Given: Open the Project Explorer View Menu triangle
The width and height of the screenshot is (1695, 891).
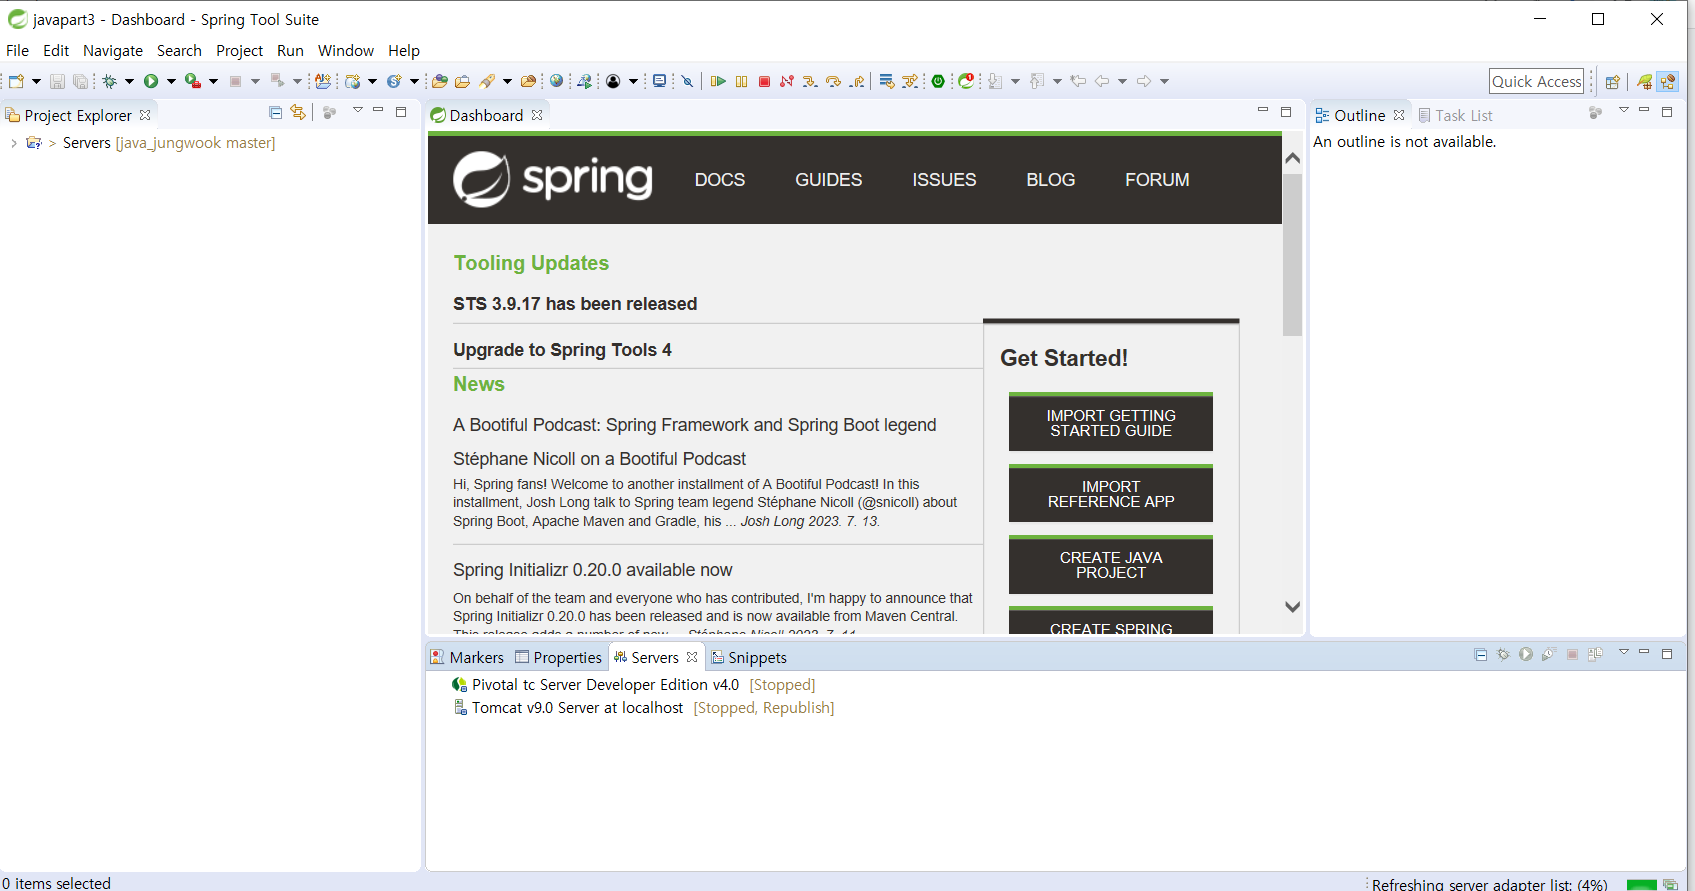Looking at the screenshot, I should point(357,110).
